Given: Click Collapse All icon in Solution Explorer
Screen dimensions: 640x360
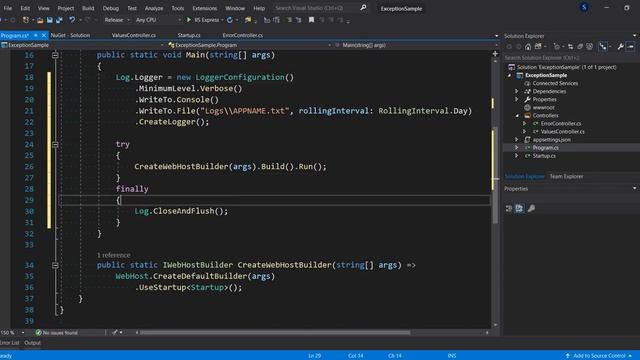Looking at the screenshot, I should pos(580,47).
